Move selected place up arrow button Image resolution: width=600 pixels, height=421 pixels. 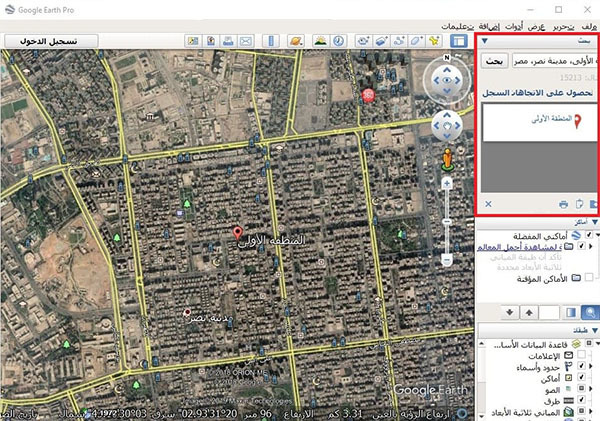(529, 313)
